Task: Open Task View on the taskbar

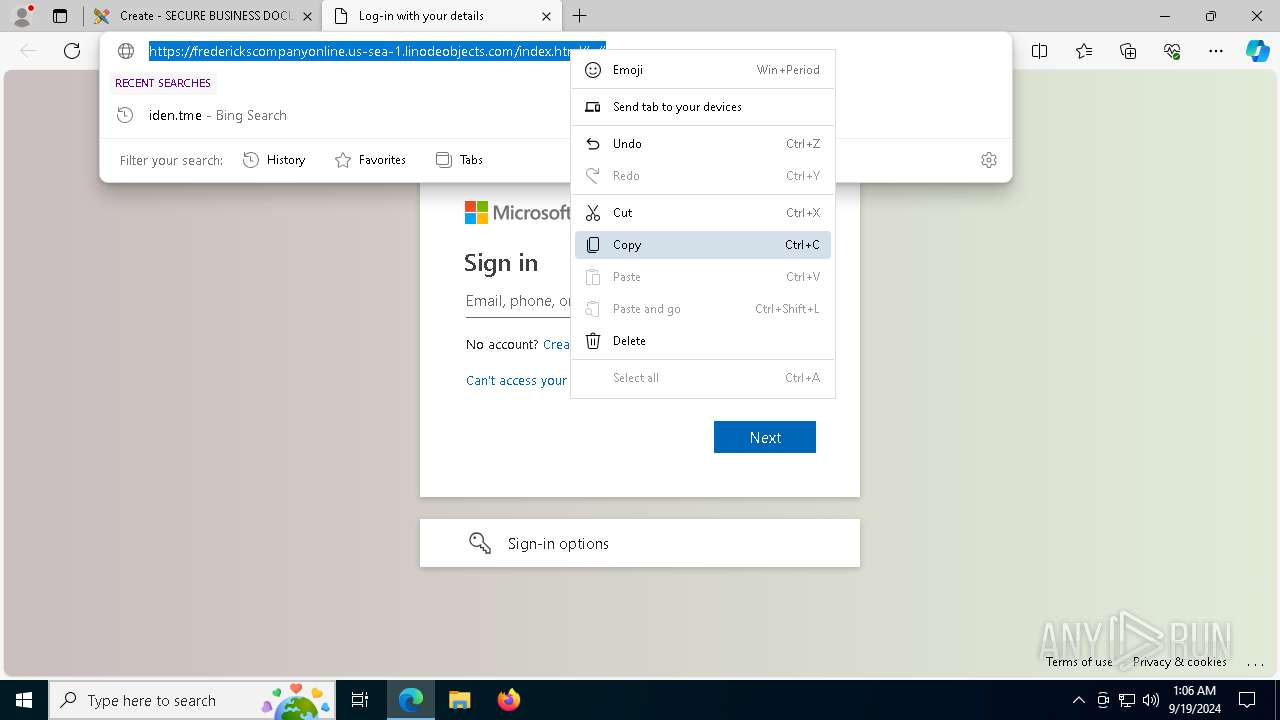Action: (360, 700)
